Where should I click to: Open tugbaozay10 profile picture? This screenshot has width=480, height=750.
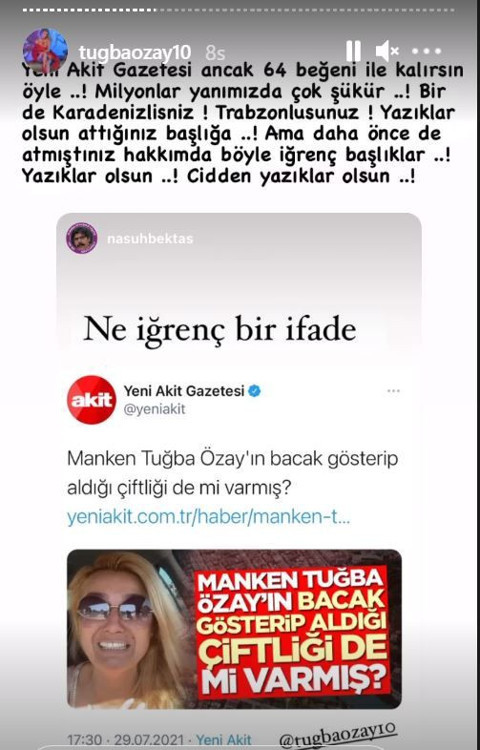pyautogui.click(x=45, y=51)
